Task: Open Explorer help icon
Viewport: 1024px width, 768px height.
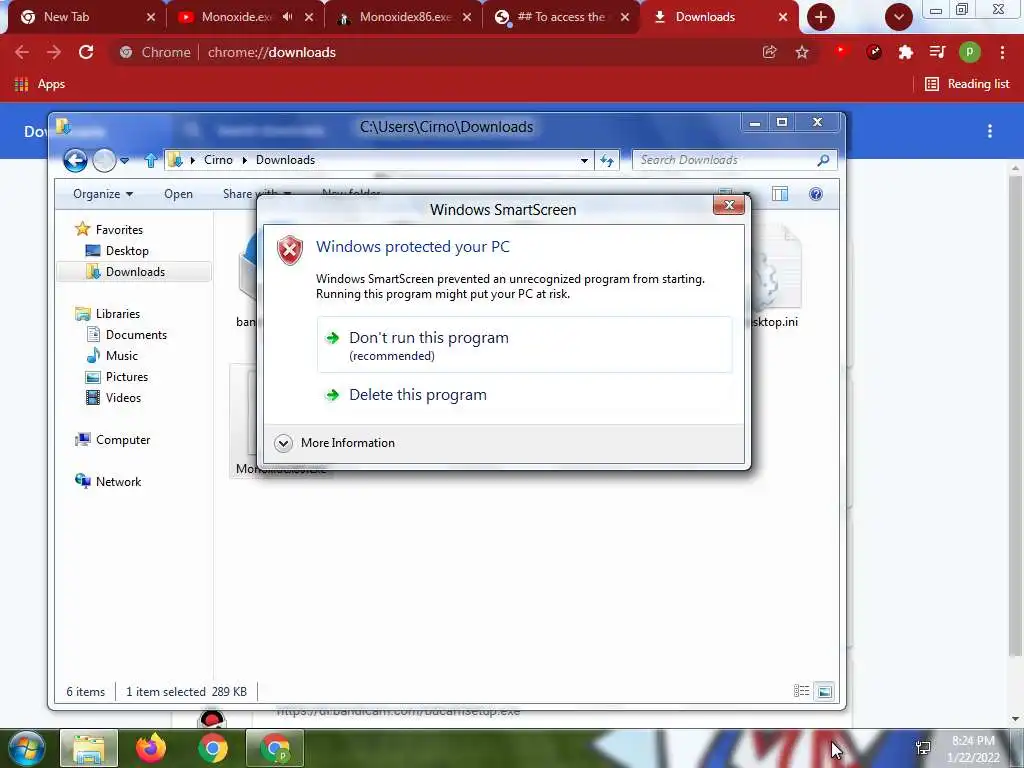Action: [x=816, y=194]
